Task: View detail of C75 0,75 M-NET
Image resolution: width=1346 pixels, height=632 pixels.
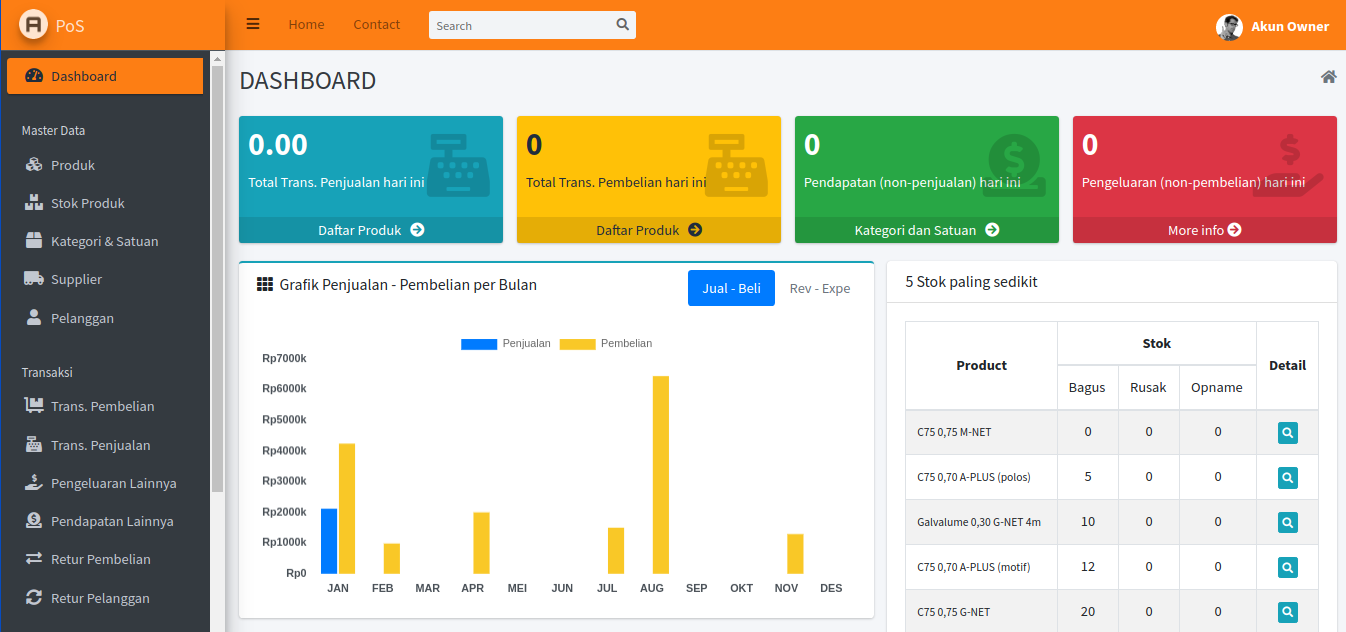Action: tap(1287, 433)
